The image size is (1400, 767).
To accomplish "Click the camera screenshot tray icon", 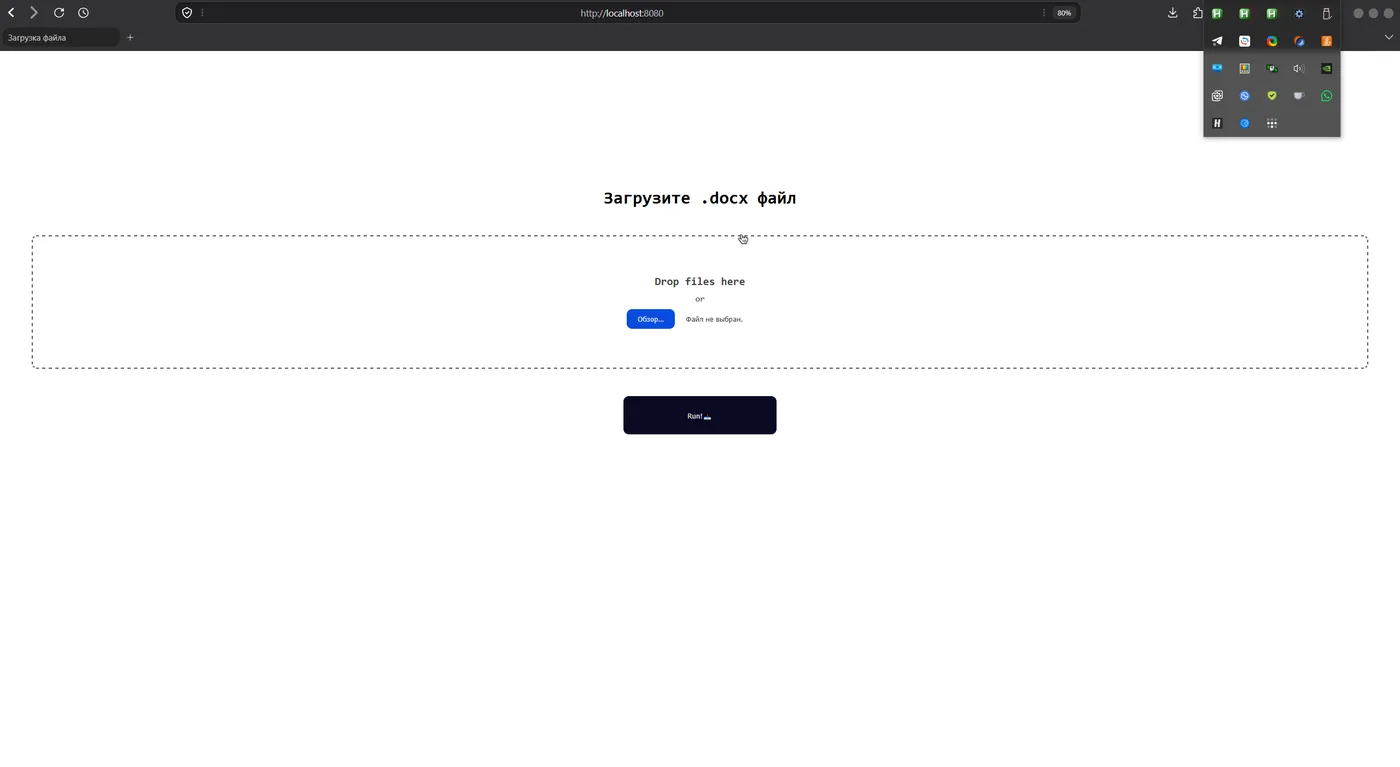I will tap(1217, 96).
